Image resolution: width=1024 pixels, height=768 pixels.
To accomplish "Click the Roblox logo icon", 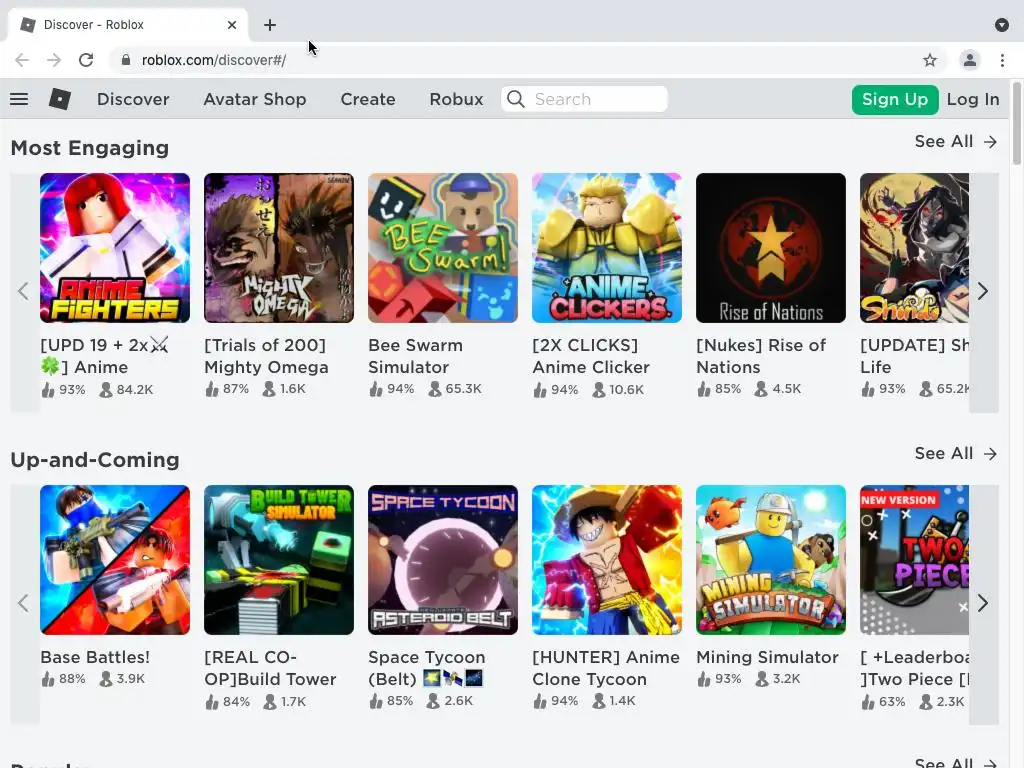I will click(59, 99).
